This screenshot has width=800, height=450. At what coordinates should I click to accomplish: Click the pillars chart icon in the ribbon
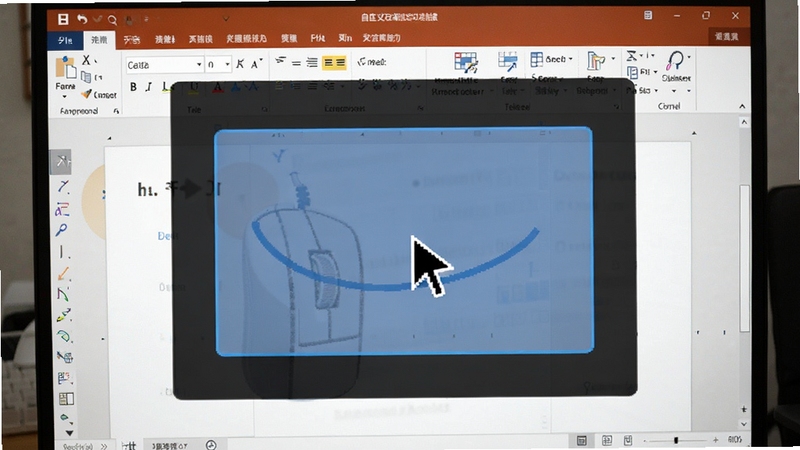coord(595,61)
